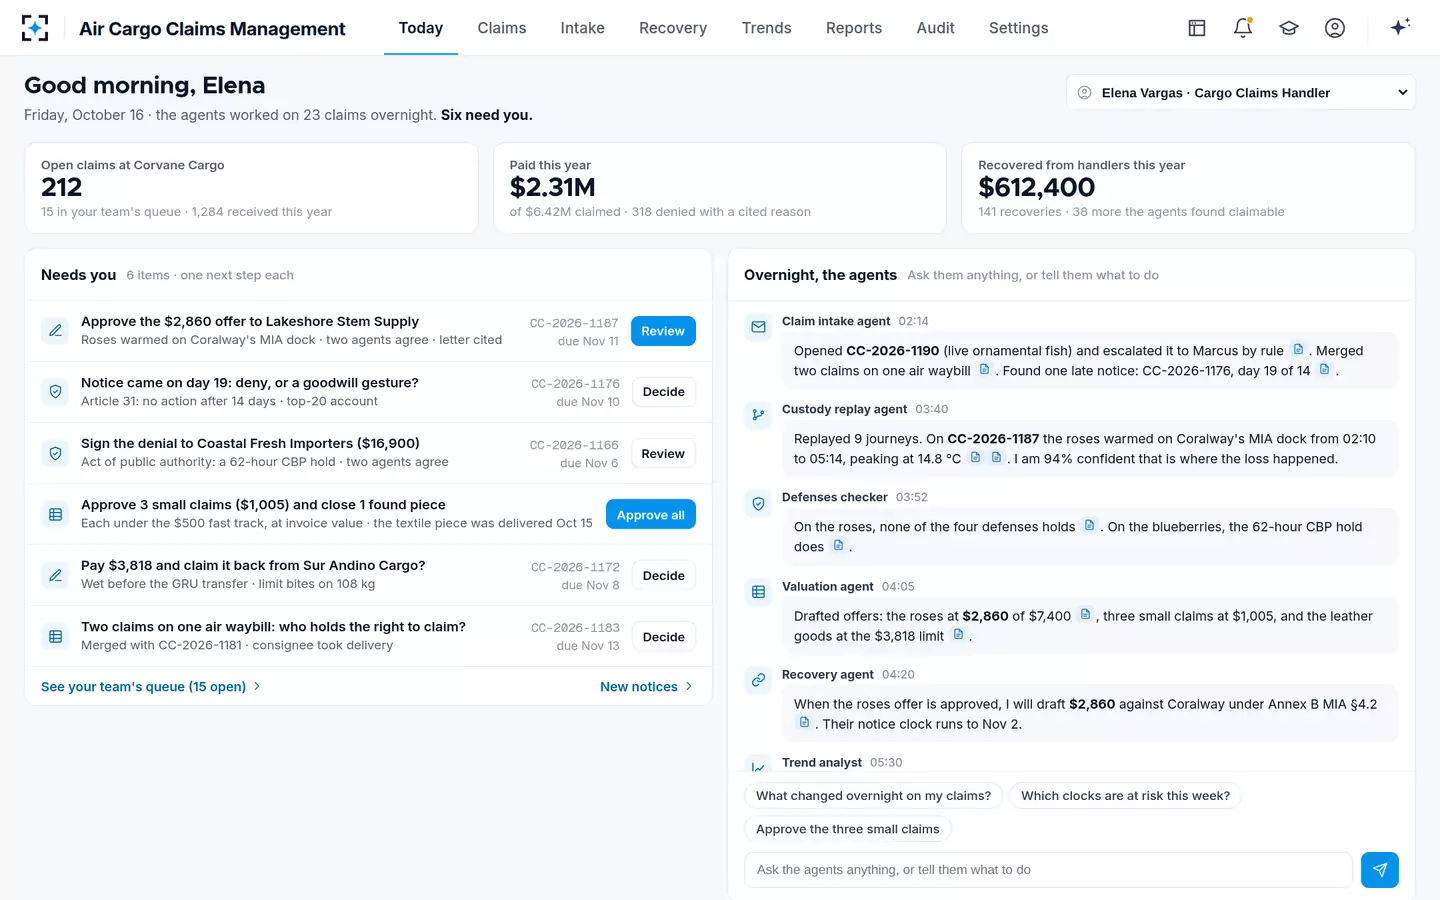Open the citation icon after '62-hour CBP hold does'
1440x900 pixels.
838,546
